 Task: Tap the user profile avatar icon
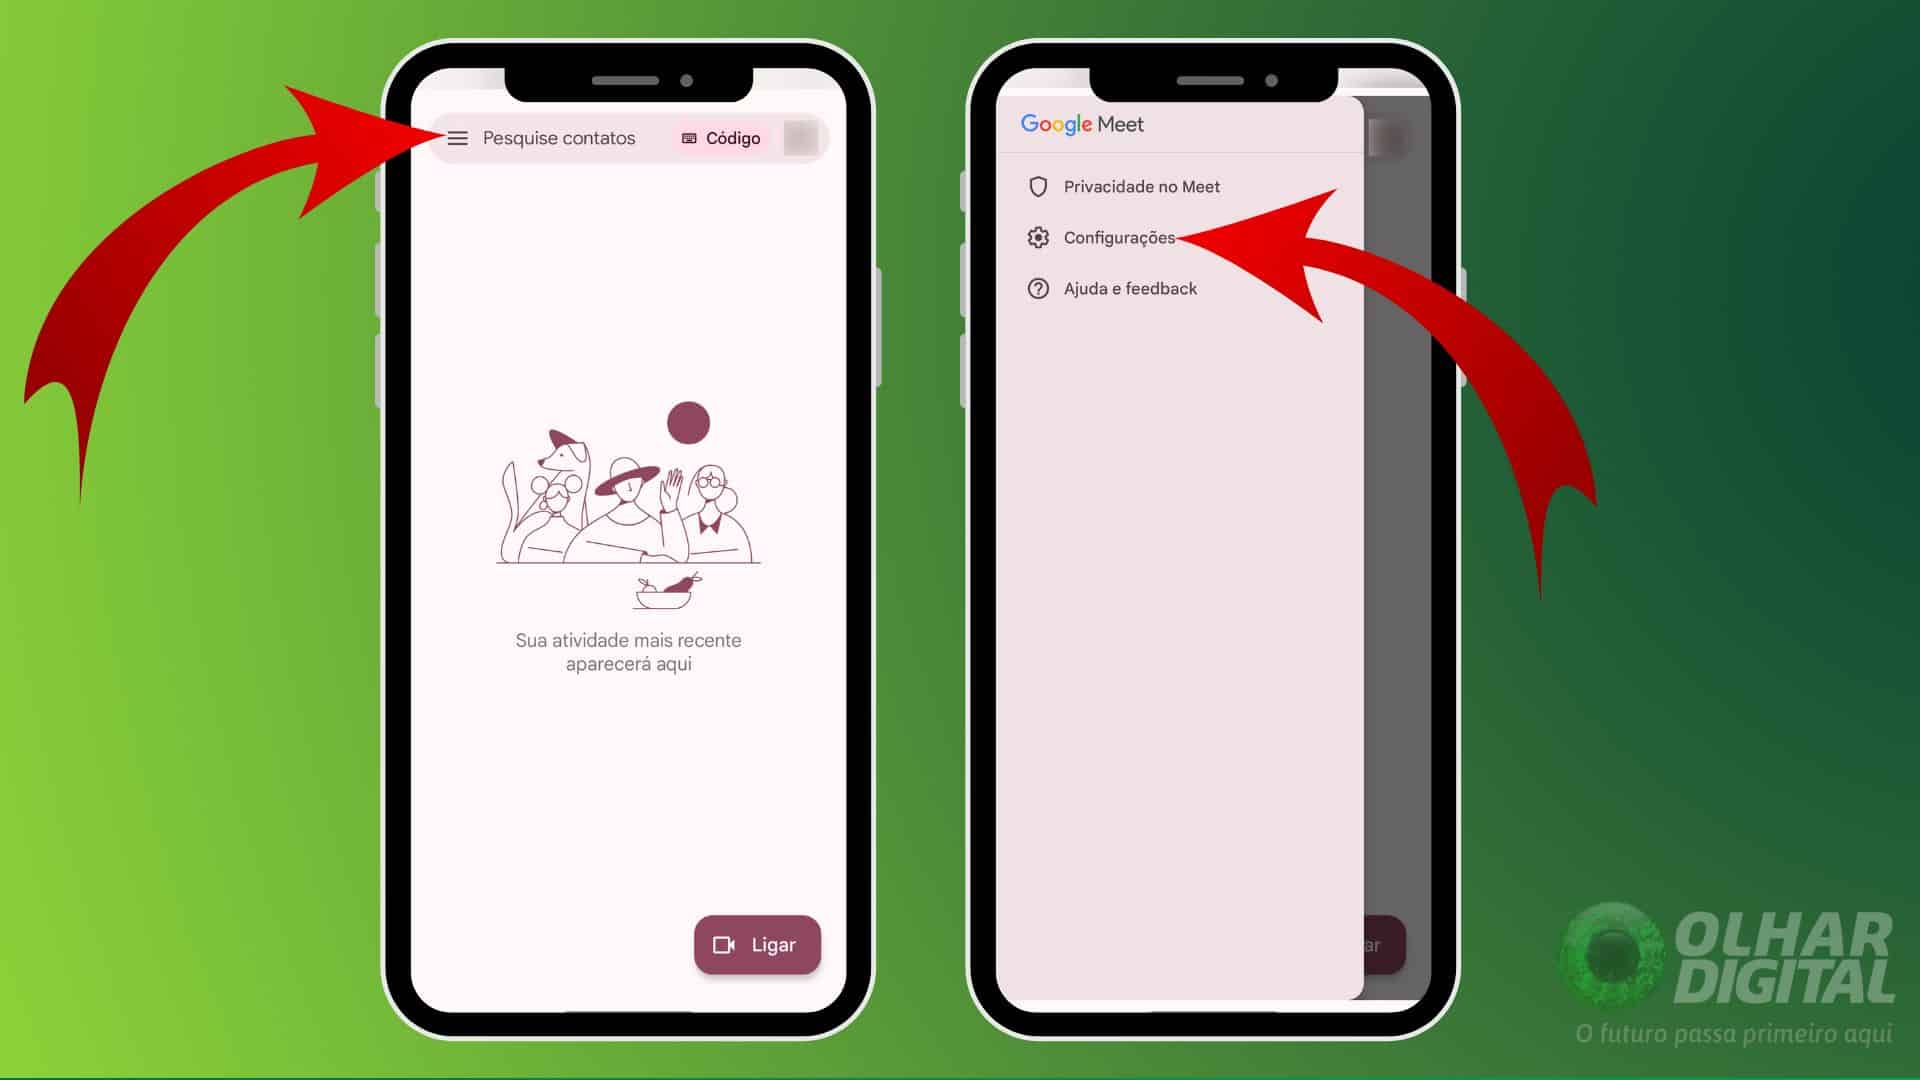[798, 137]
